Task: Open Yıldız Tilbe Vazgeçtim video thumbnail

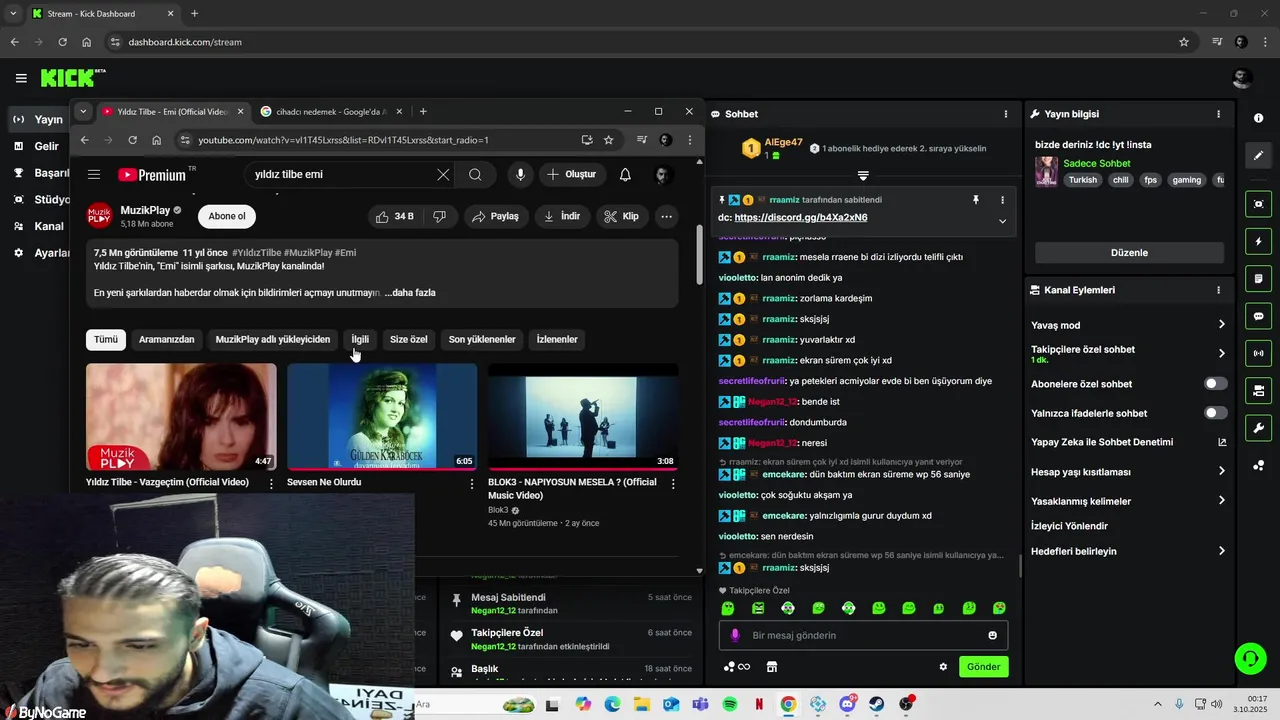Action: click(181, 417)
